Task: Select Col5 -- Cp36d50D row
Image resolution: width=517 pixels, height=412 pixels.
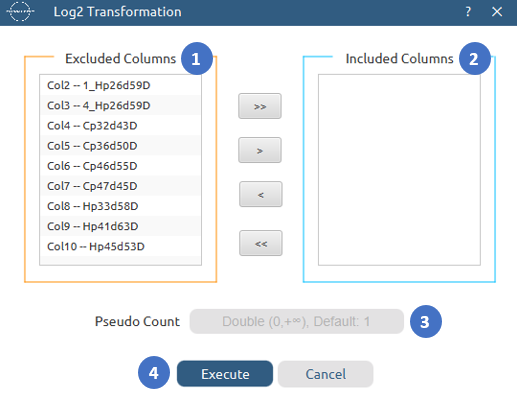Action: (x=120, y=146)
